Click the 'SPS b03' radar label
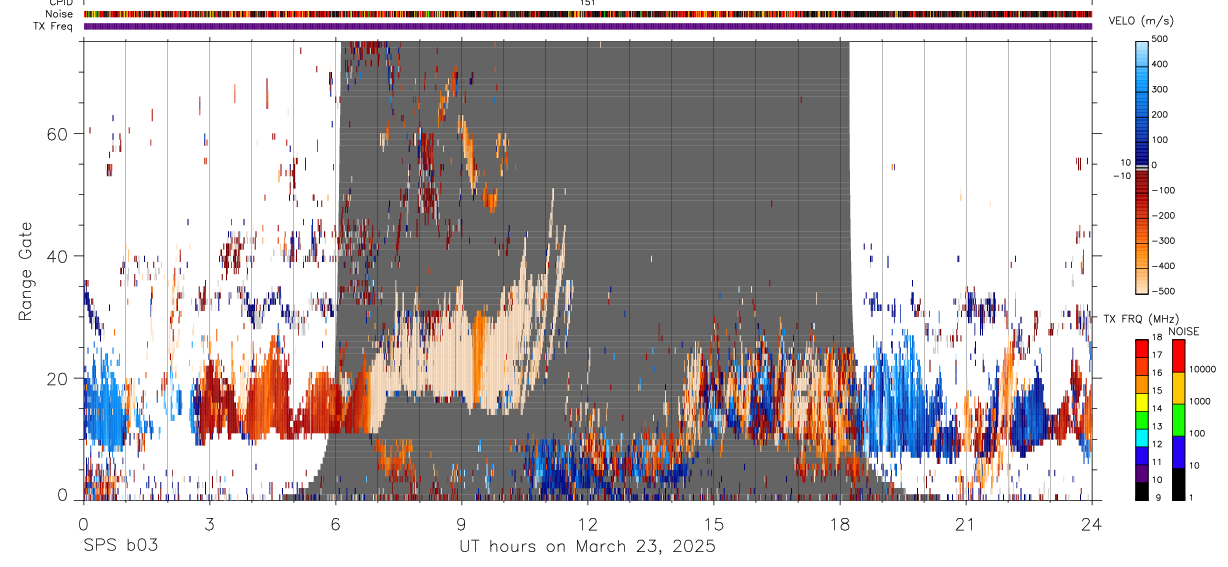The width and height of the screenshot is (1228, 567). click(x=120, y=546)
